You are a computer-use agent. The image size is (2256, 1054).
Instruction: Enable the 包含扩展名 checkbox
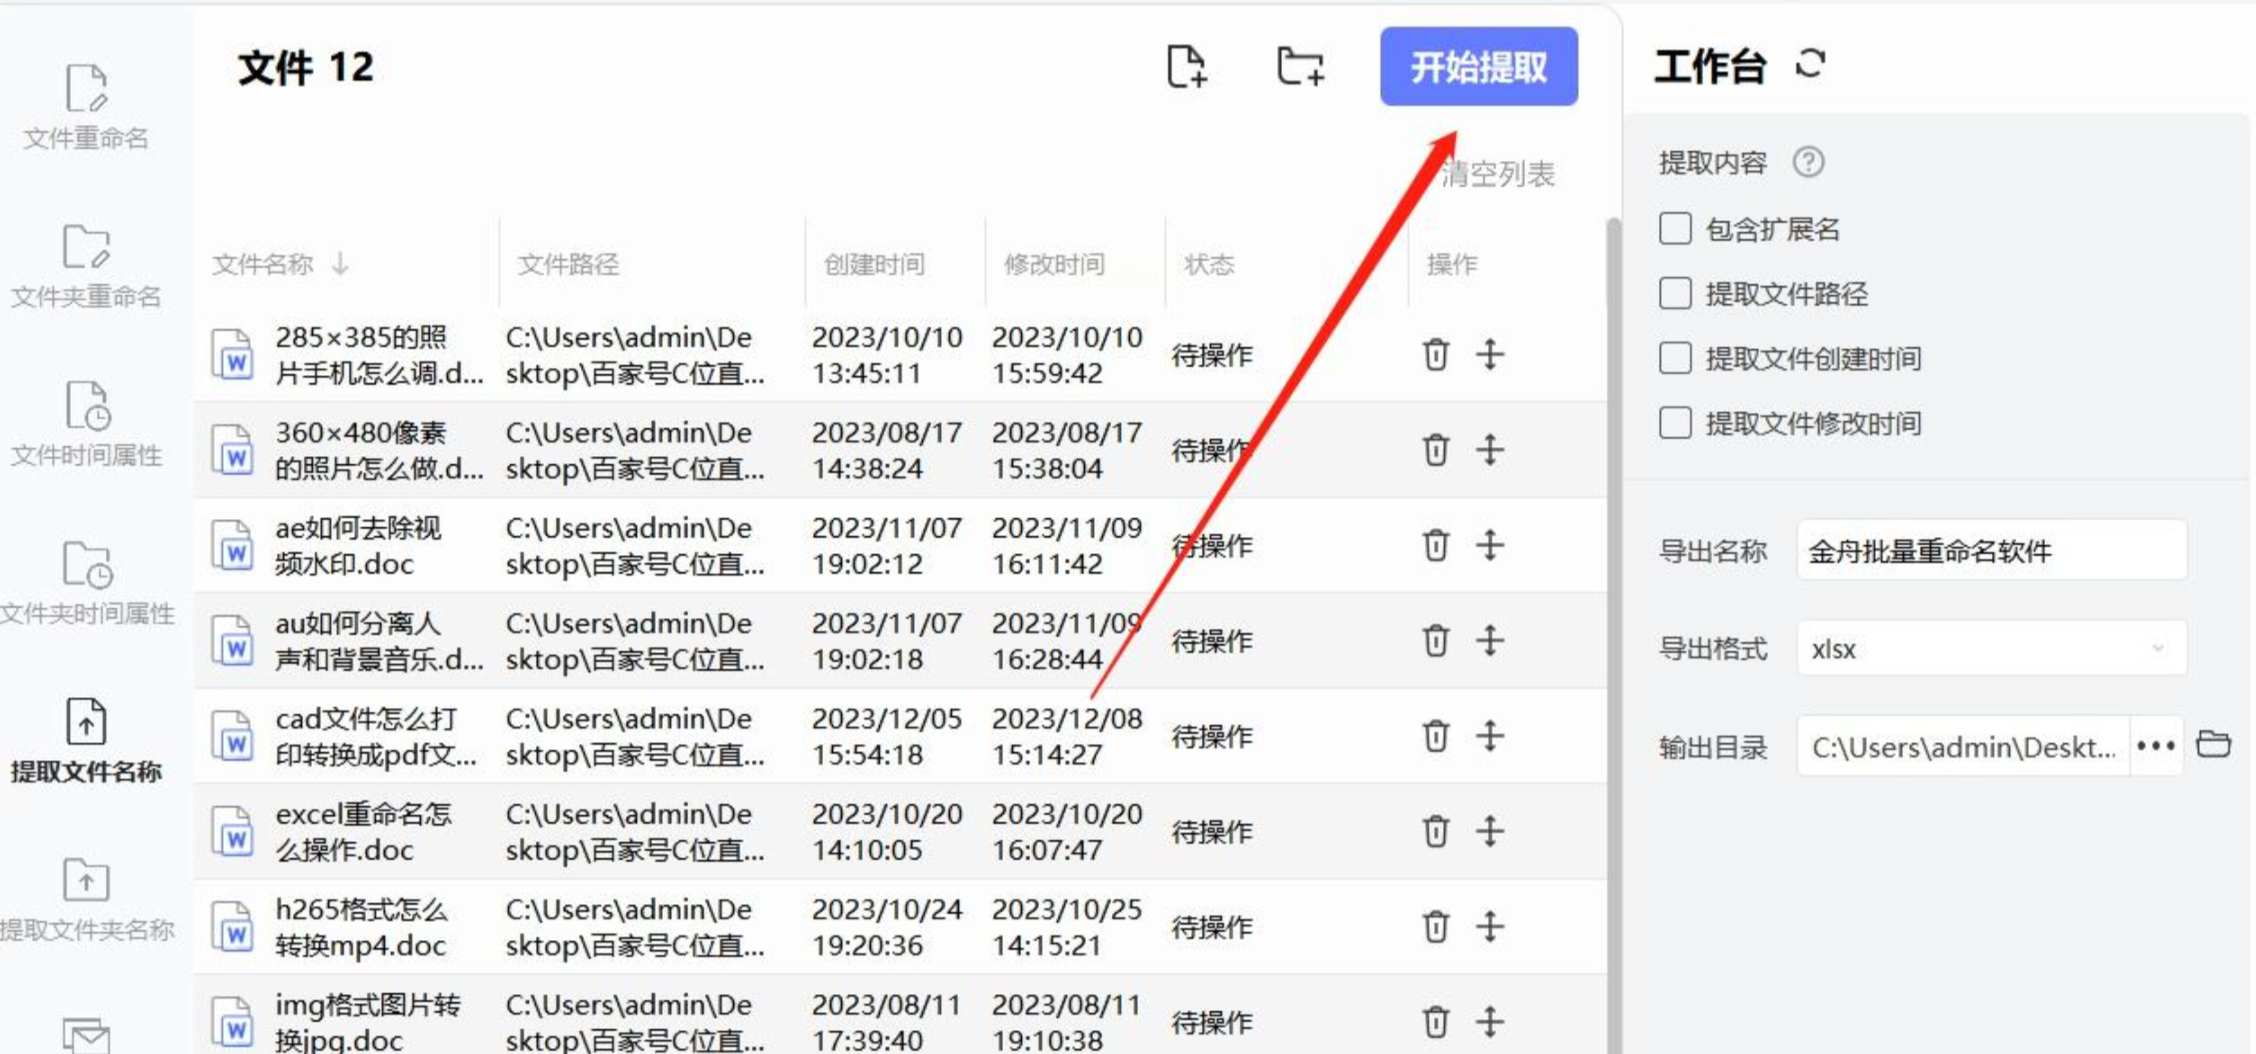1675,229
